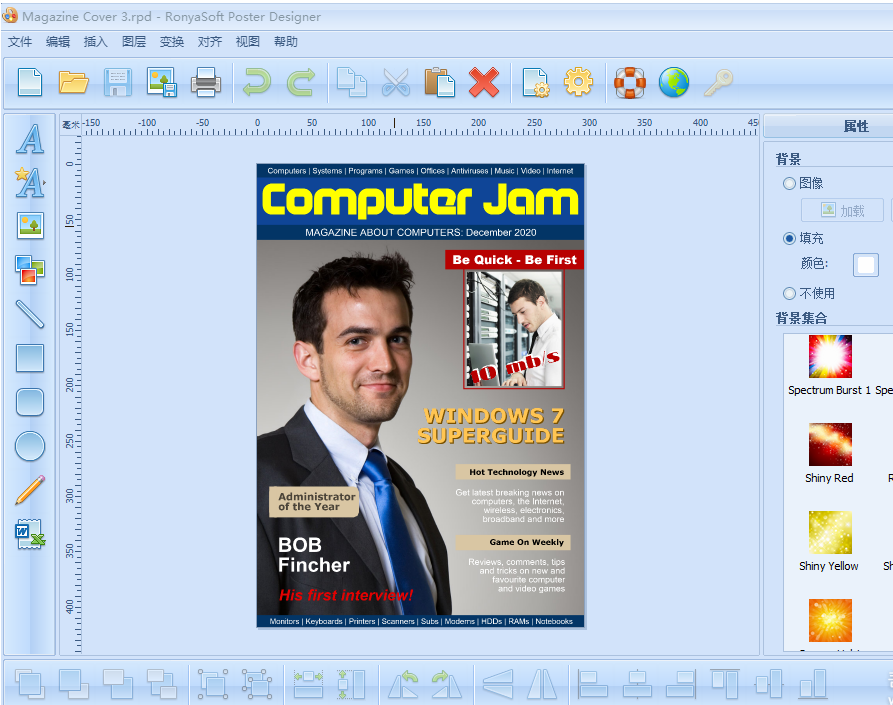Image resolution: width=893 pixels, height=705 pixels.
Task: Select the Hot Technology News label
Action: pos(513,472)
